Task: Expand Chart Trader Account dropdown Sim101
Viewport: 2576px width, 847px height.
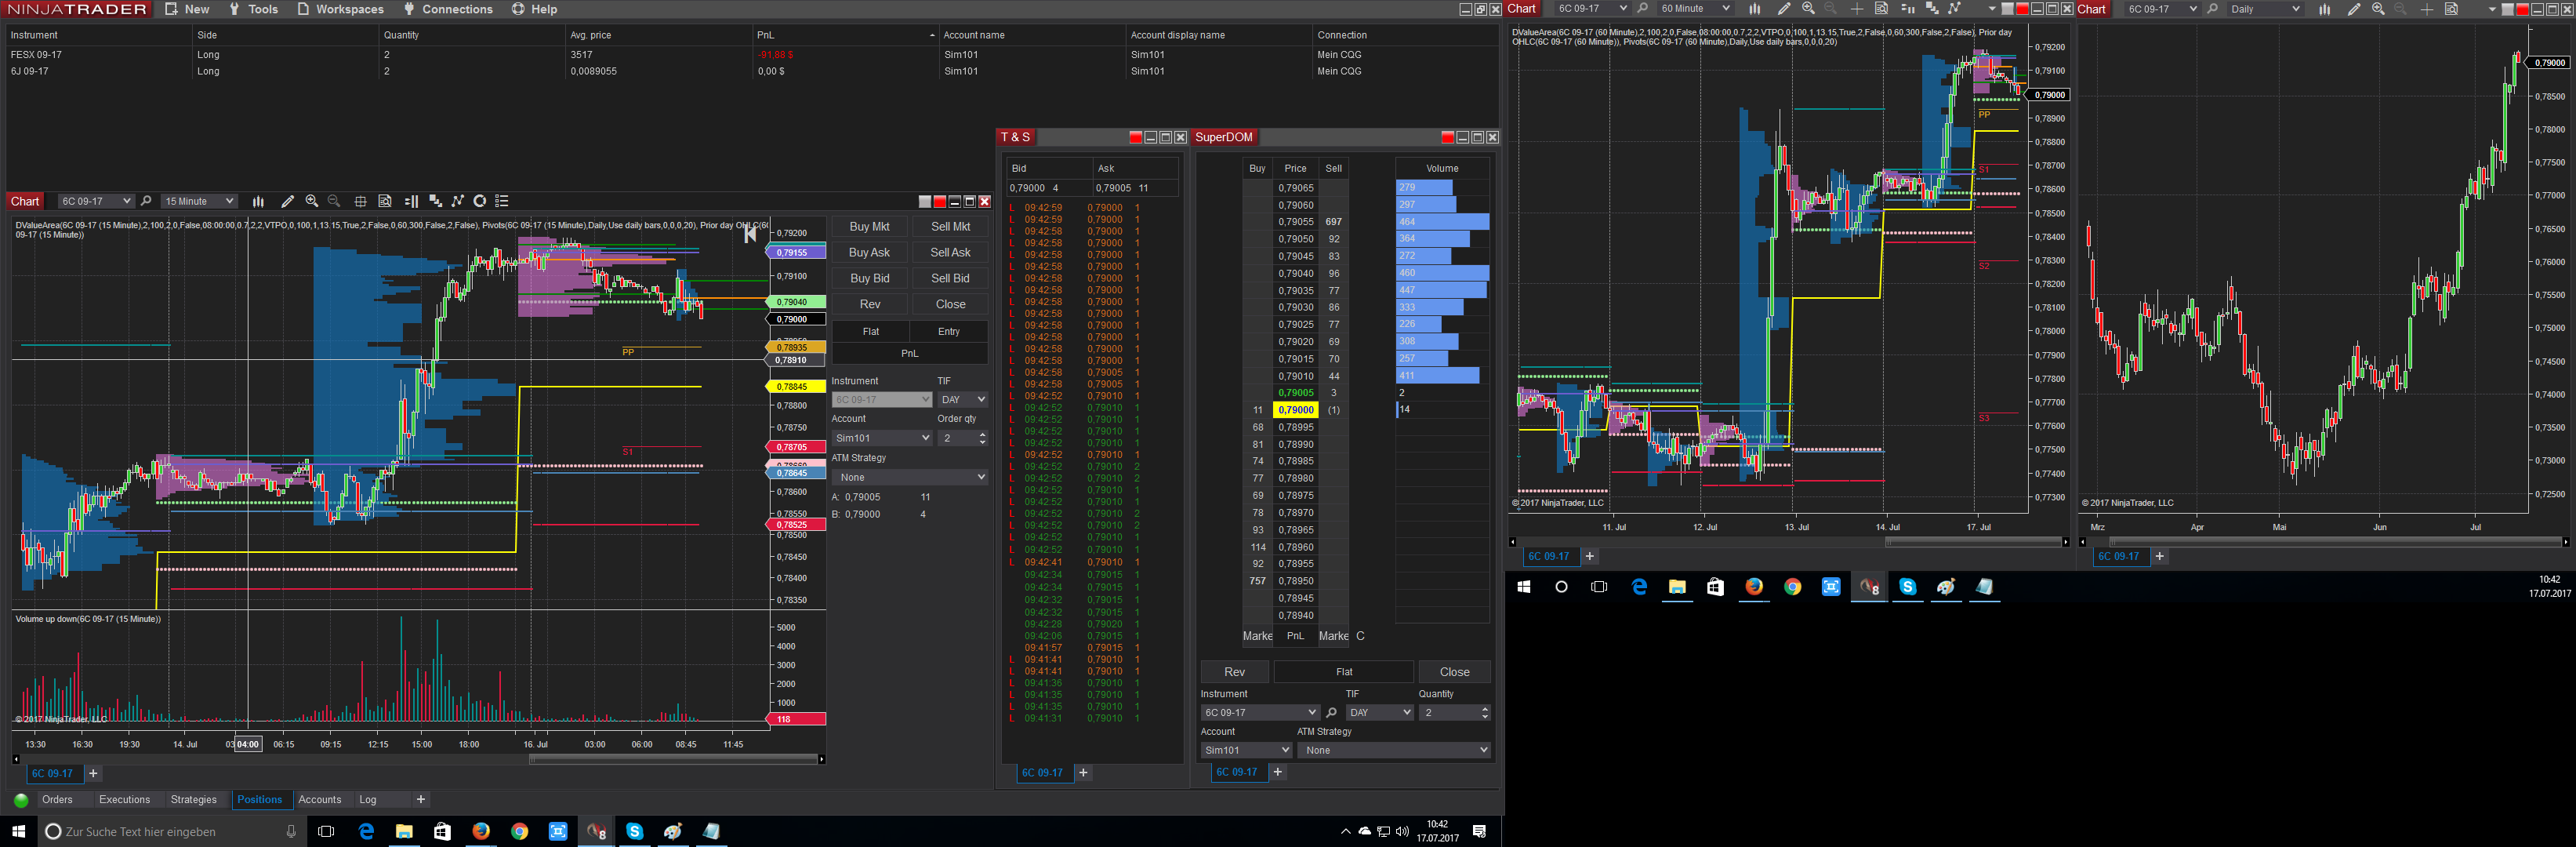Action: click(882, 438)
